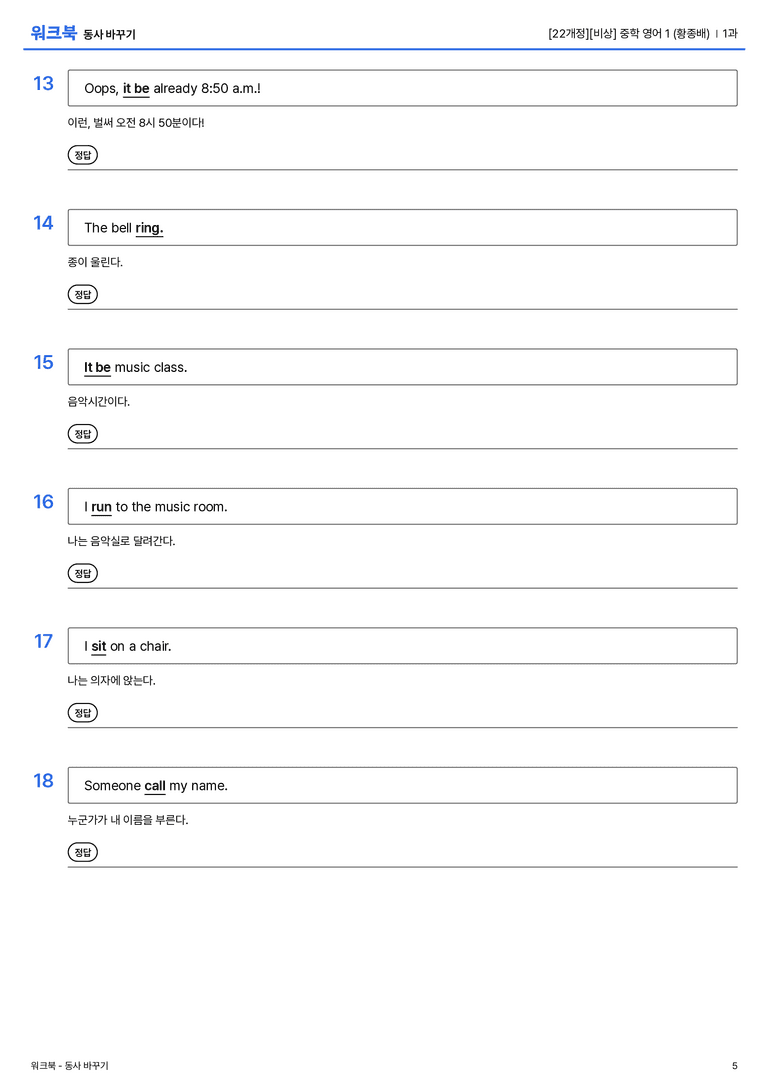Click the 정답 badge under question 16

tap(82, 573)
